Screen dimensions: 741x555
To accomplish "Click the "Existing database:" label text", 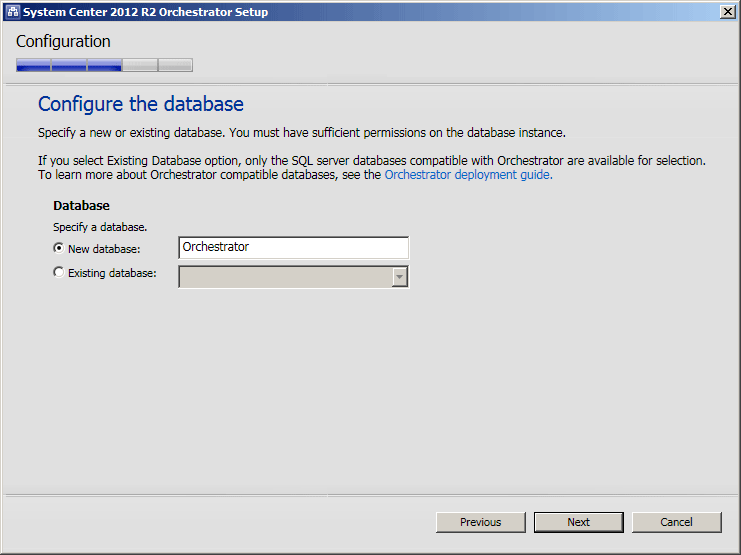I will coord(112,273).
